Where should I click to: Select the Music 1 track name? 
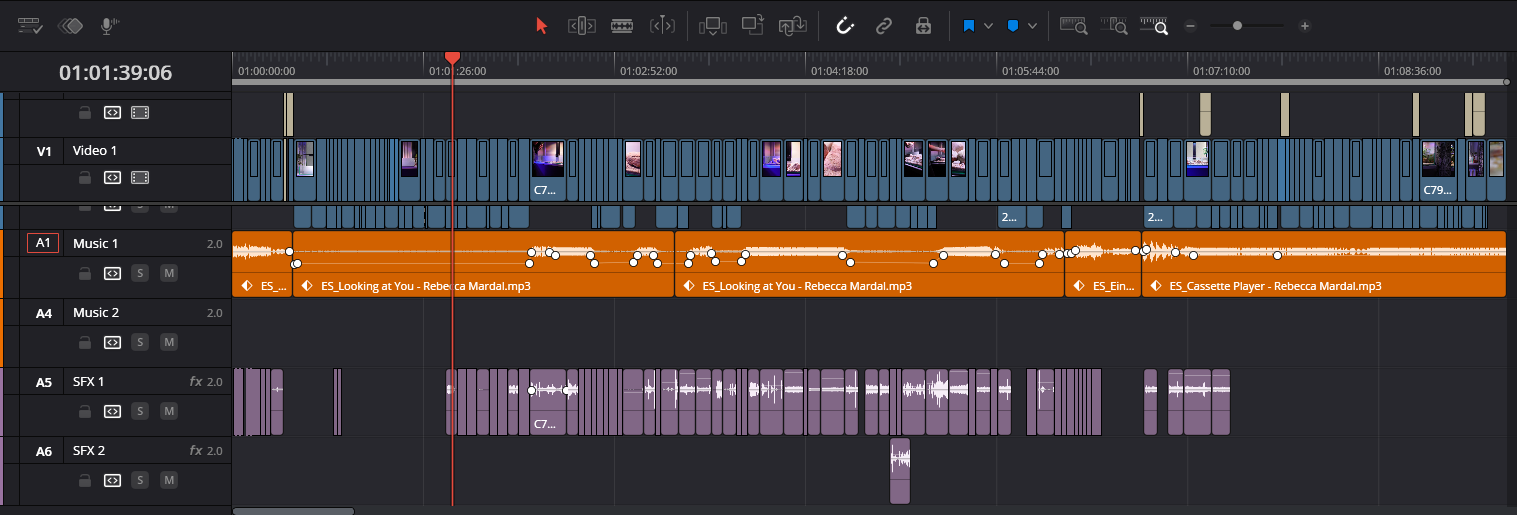click(96, 244)
